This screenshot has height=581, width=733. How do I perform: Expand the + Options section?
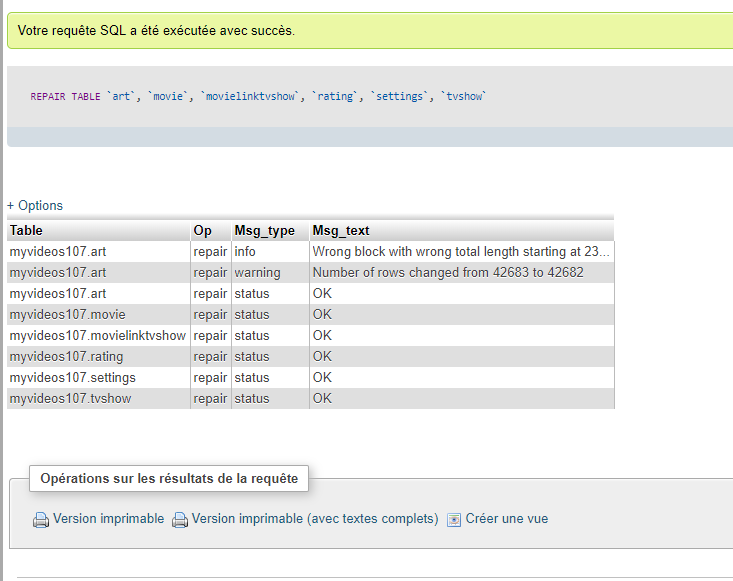pos(35,206)
